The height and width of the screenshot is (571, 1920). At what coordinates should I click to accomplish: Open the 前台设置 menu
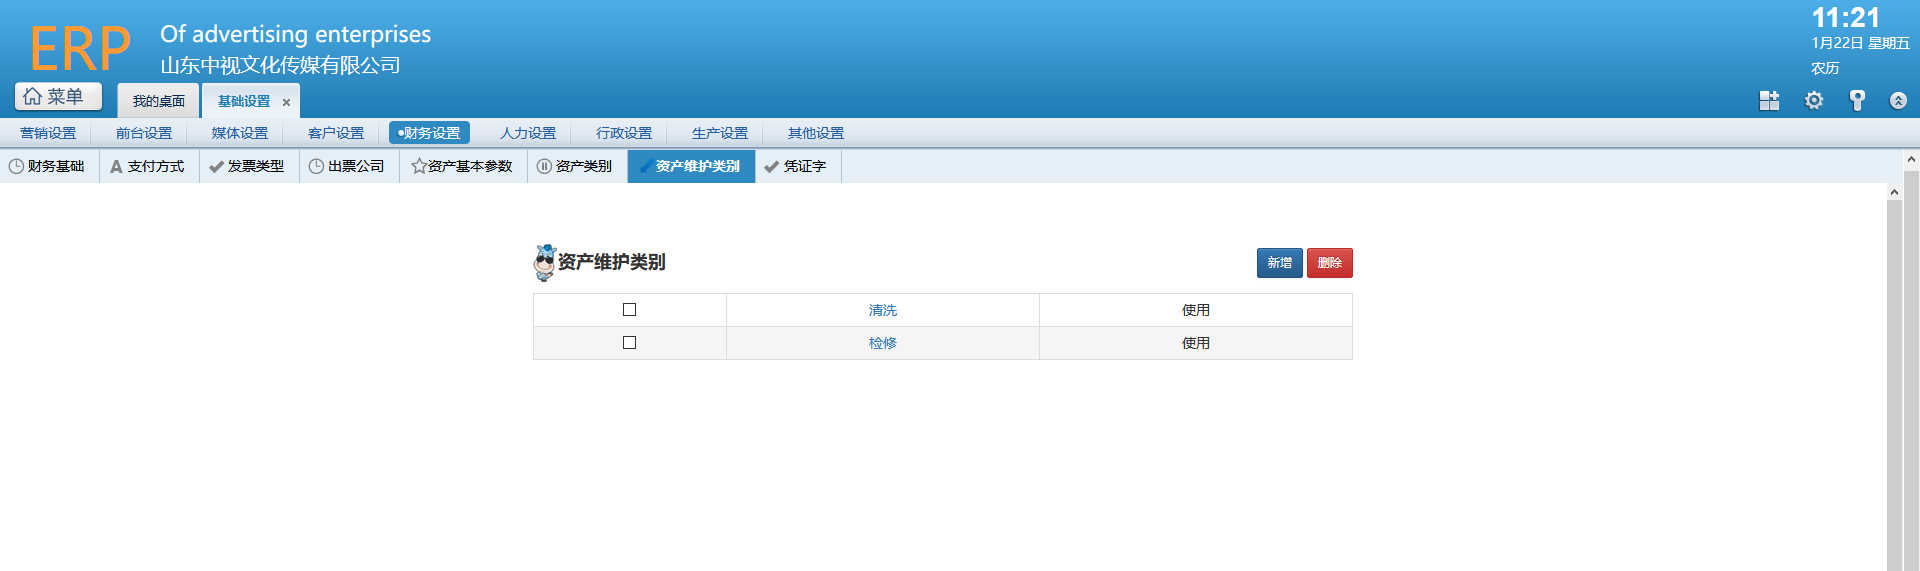click(x=144, y=133)
